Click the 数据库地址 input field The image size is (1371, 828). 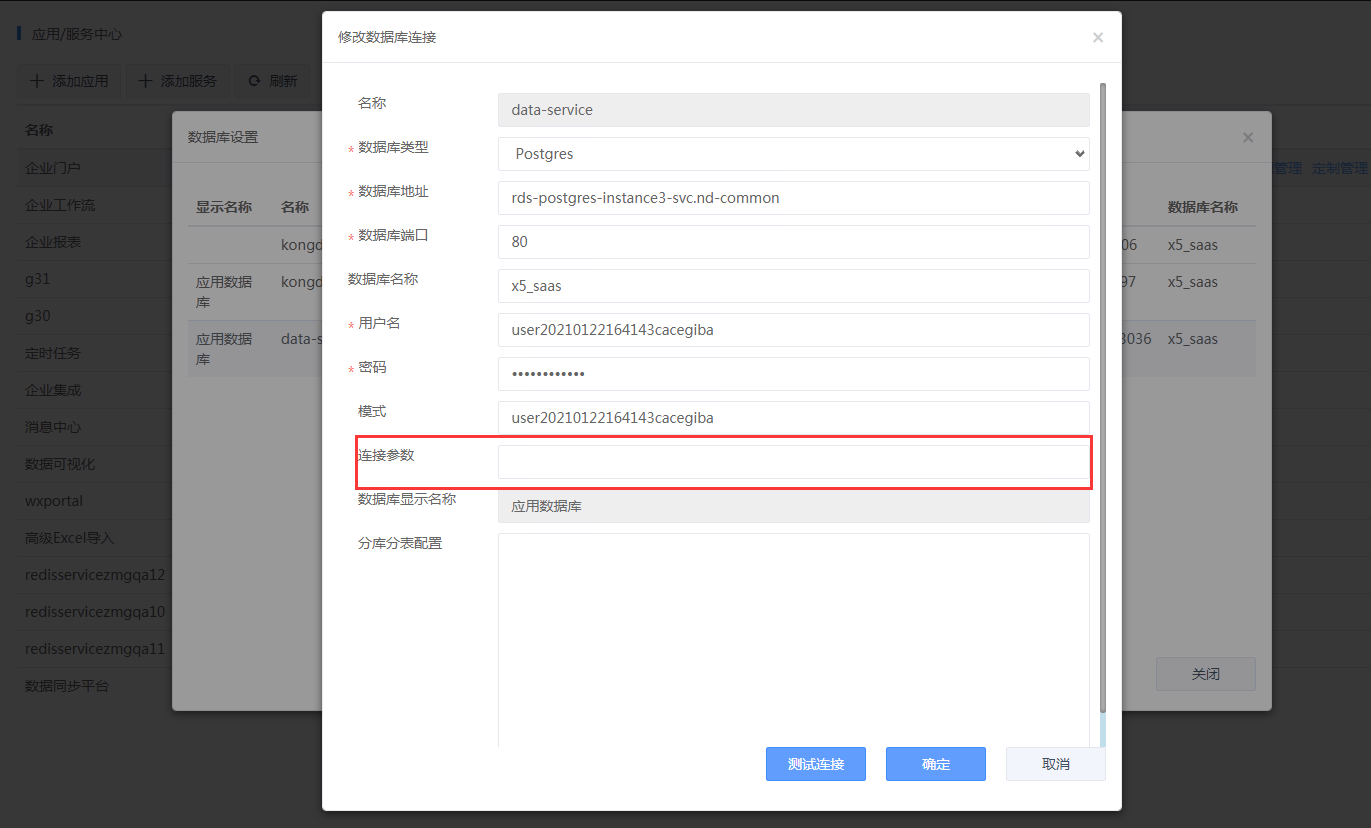[x=793, y=198]
